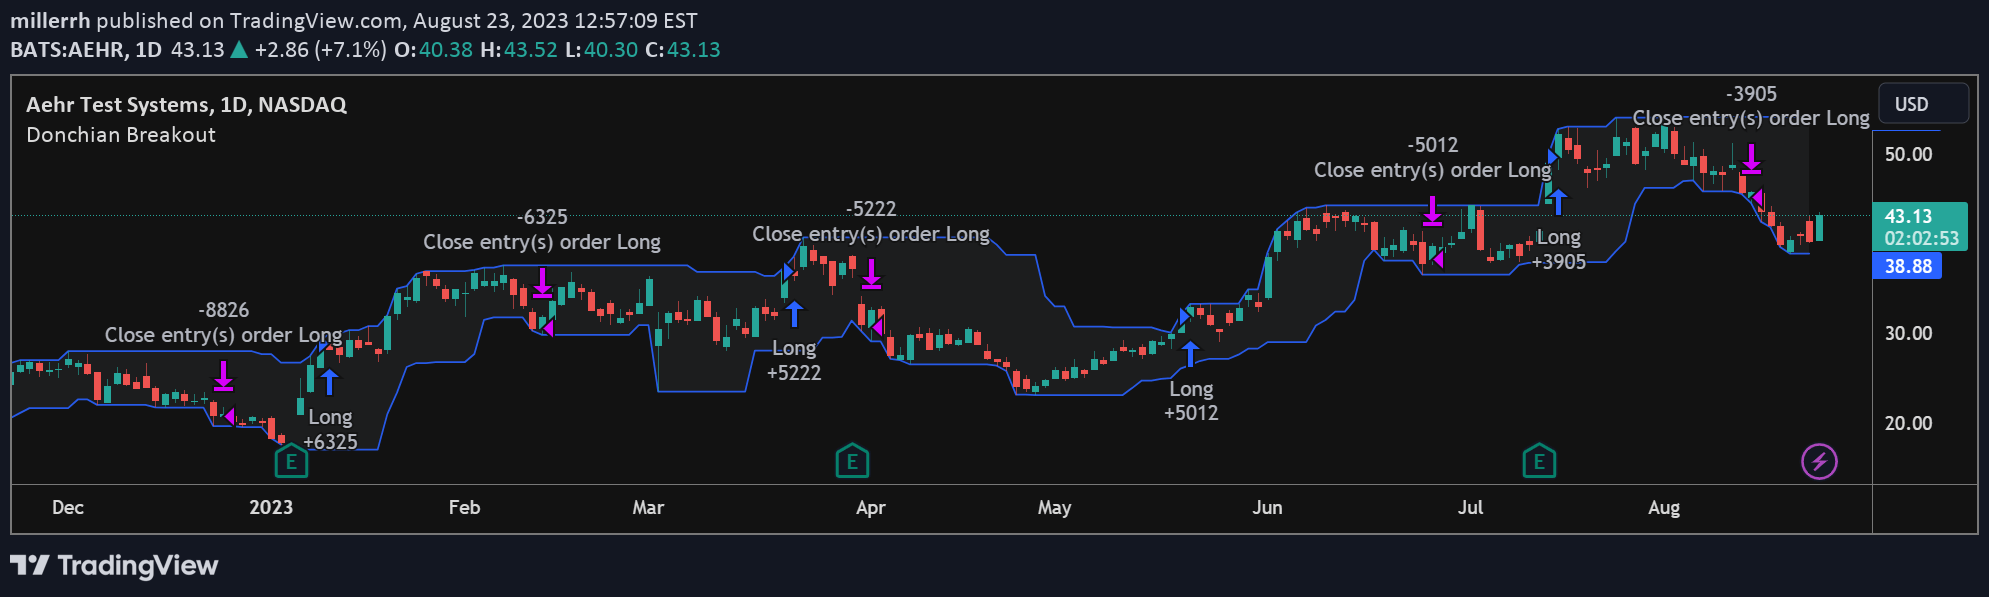The width and height of the screenshot is (1989, 597).
Task: Click the Long +3905 entry label
Action: pos(1559,249)
